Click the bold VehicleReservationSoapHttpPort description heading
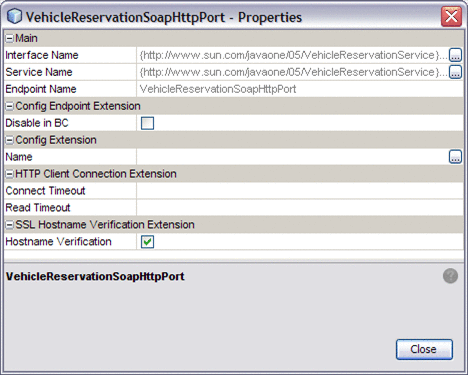468x375 pixels. [x=95, y=276]
